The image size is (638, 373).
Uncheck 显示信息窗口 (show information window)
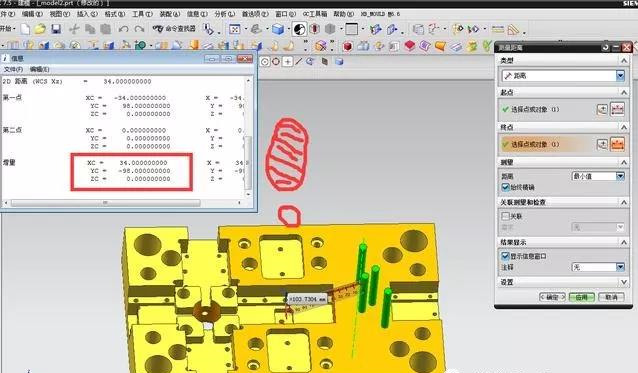tap(505, 256)
